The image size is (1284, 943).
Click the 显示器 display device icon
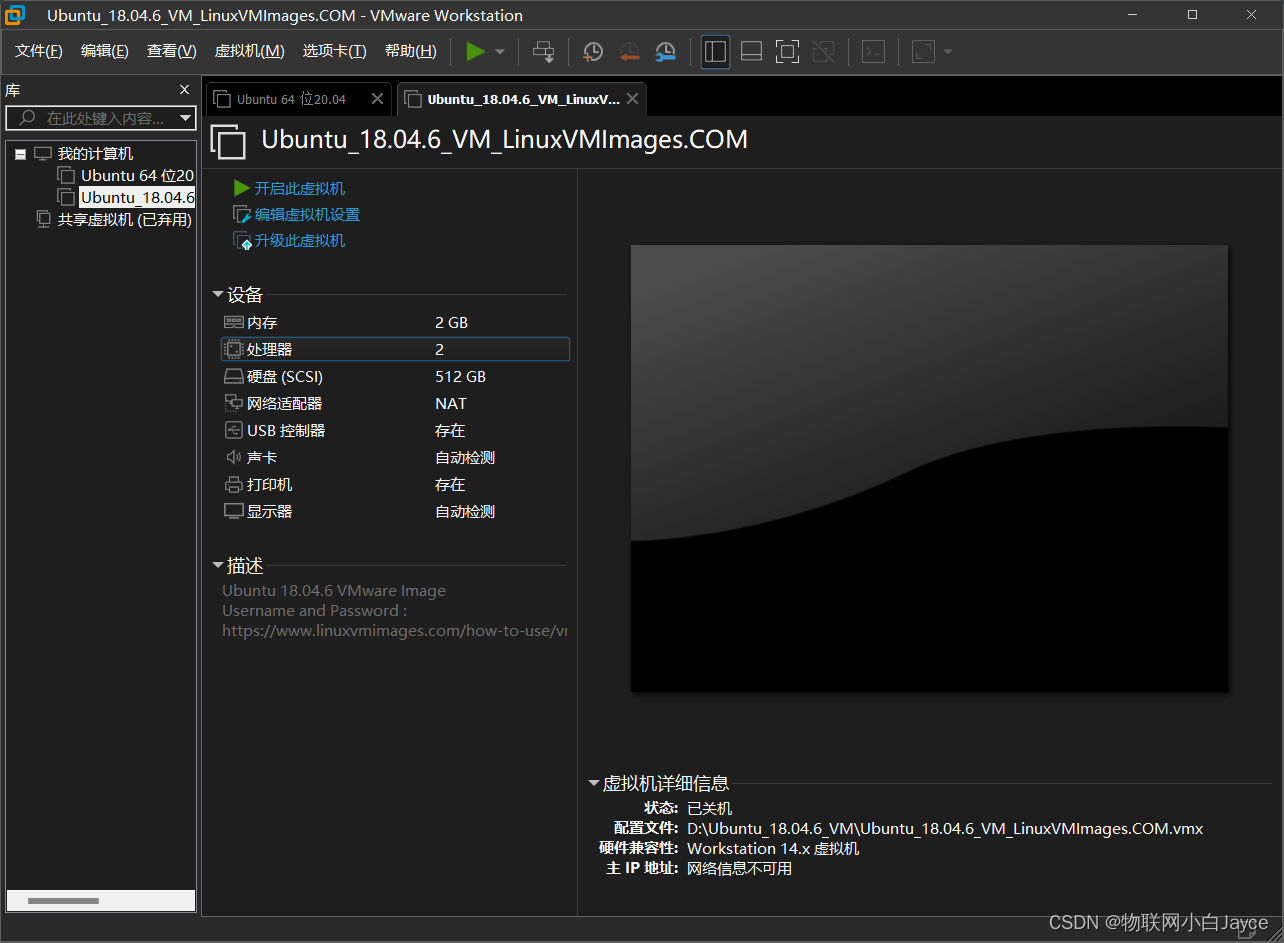coord(233,511)
